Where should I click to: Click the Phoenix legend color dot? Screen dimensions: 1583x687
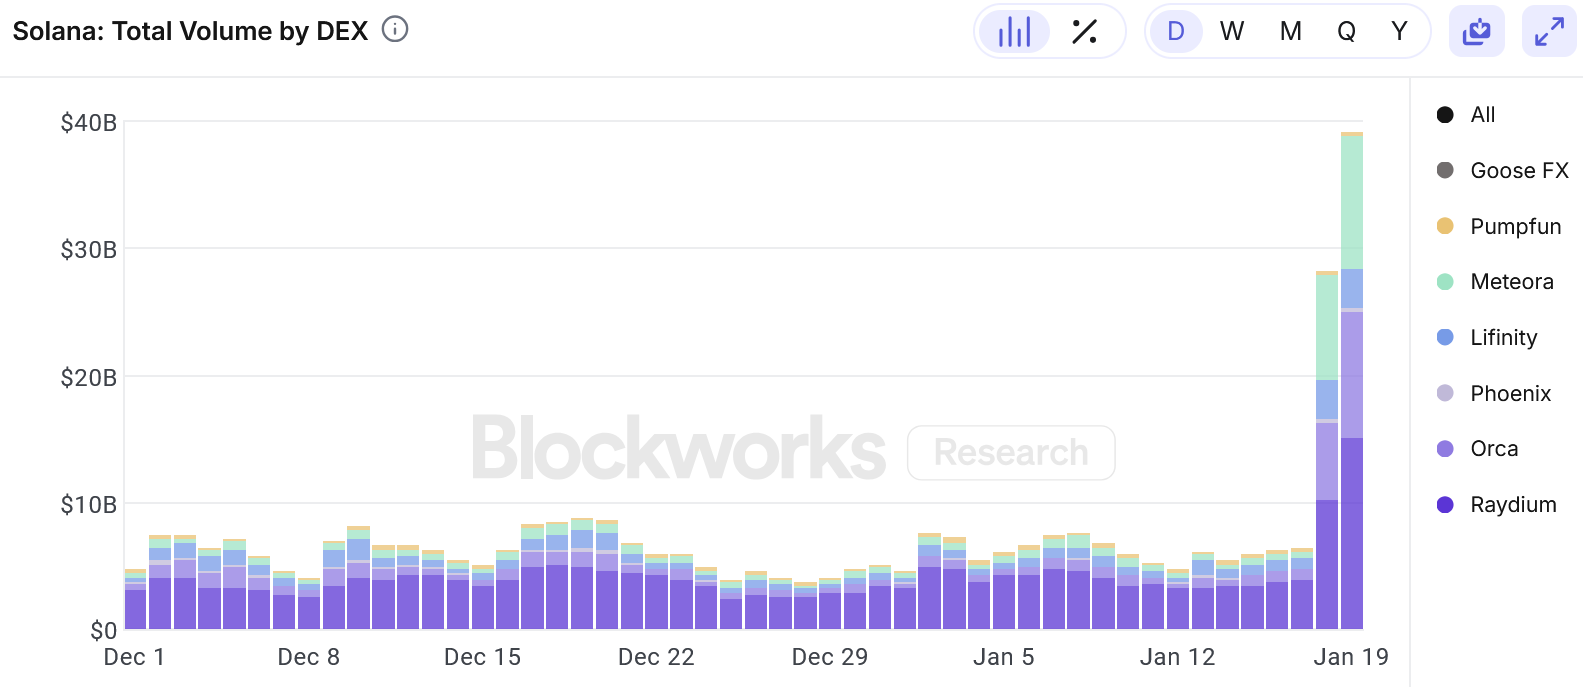1445,393
